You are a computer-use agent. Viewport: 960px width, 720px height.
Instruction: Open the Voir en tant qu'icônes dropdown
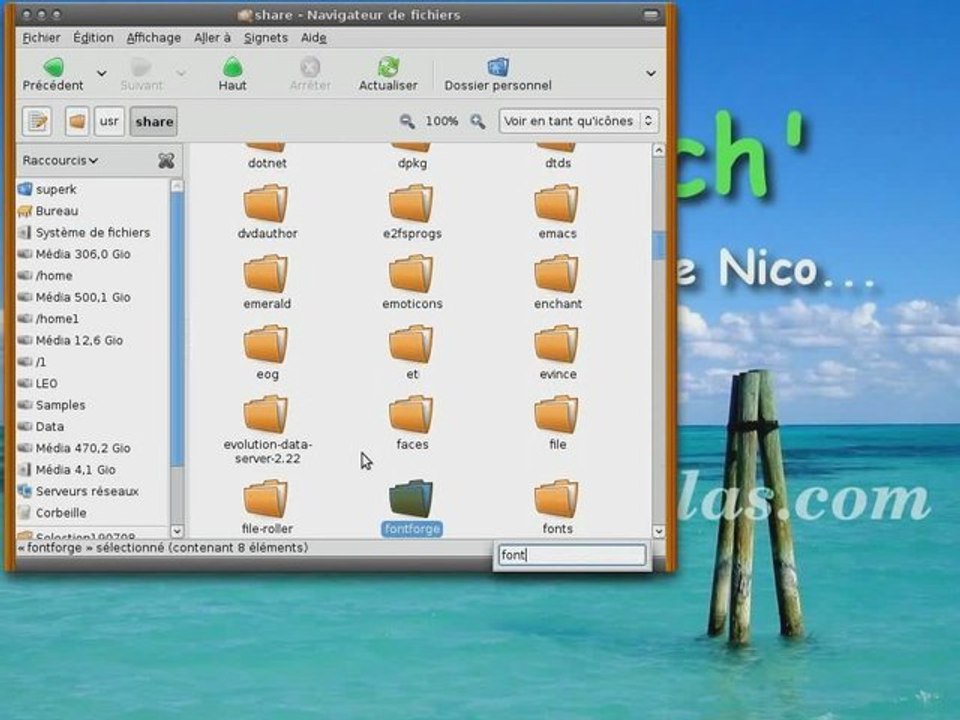tap(579, 121)
